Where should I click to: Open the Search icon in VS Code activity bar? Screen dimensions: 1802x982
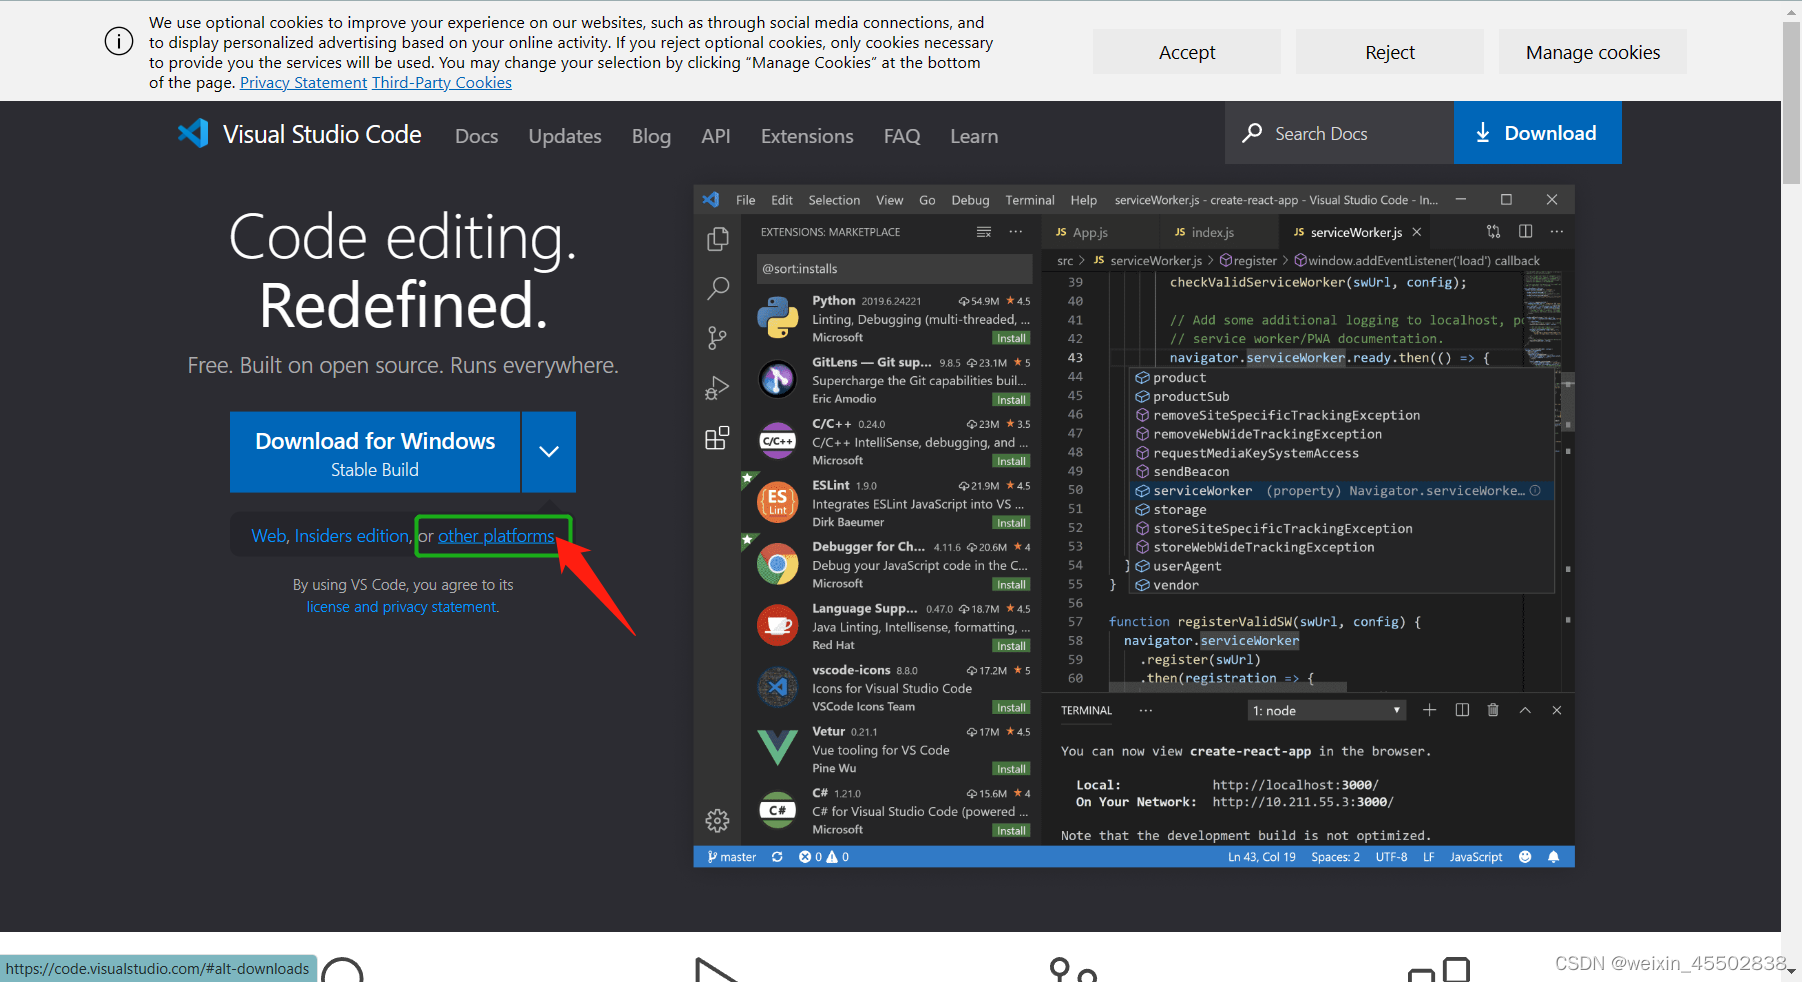tap(717, 289)
